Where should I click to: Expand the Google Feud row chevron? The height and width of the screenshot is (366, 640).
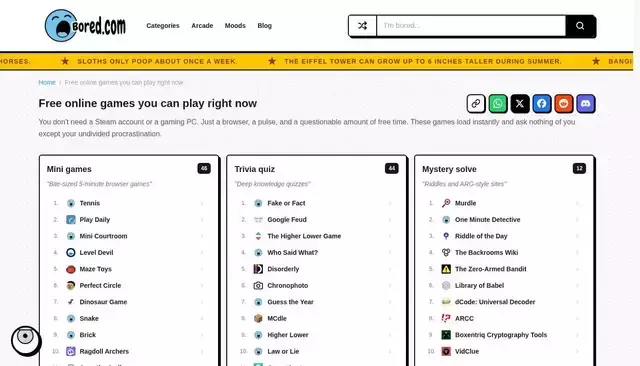click(390, 220)
